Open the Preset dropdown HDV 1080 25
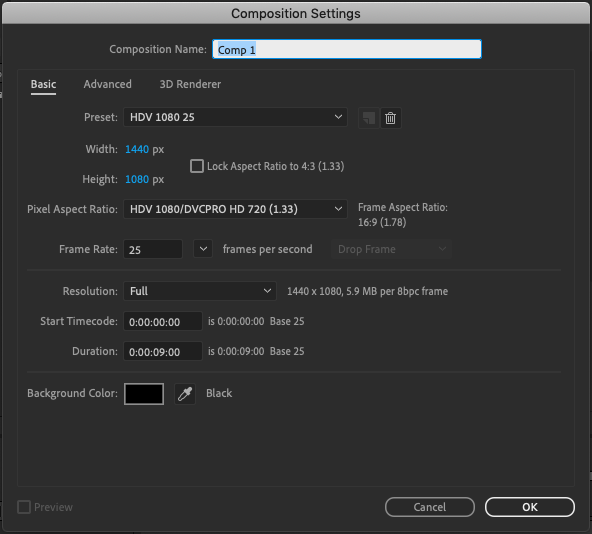 coord(235,117)
